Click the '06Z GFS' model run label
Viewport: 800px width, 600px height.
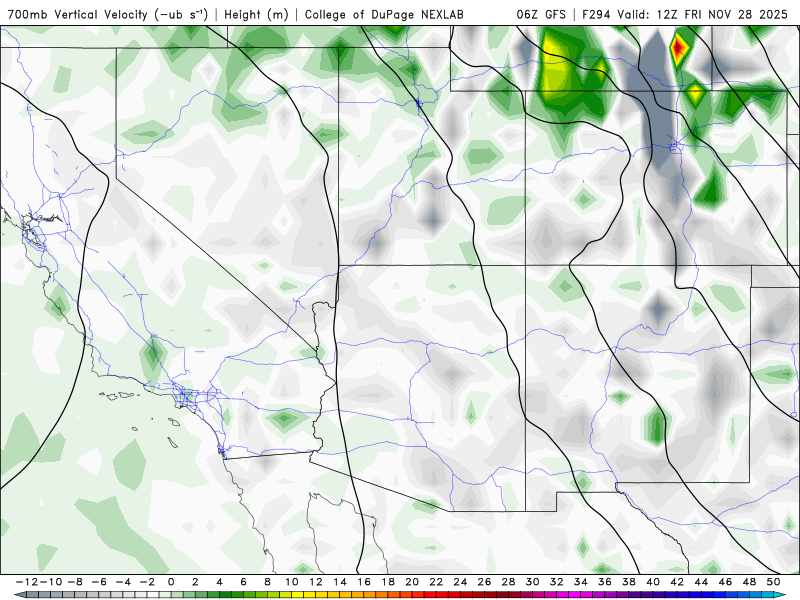[x=541, y=14]
